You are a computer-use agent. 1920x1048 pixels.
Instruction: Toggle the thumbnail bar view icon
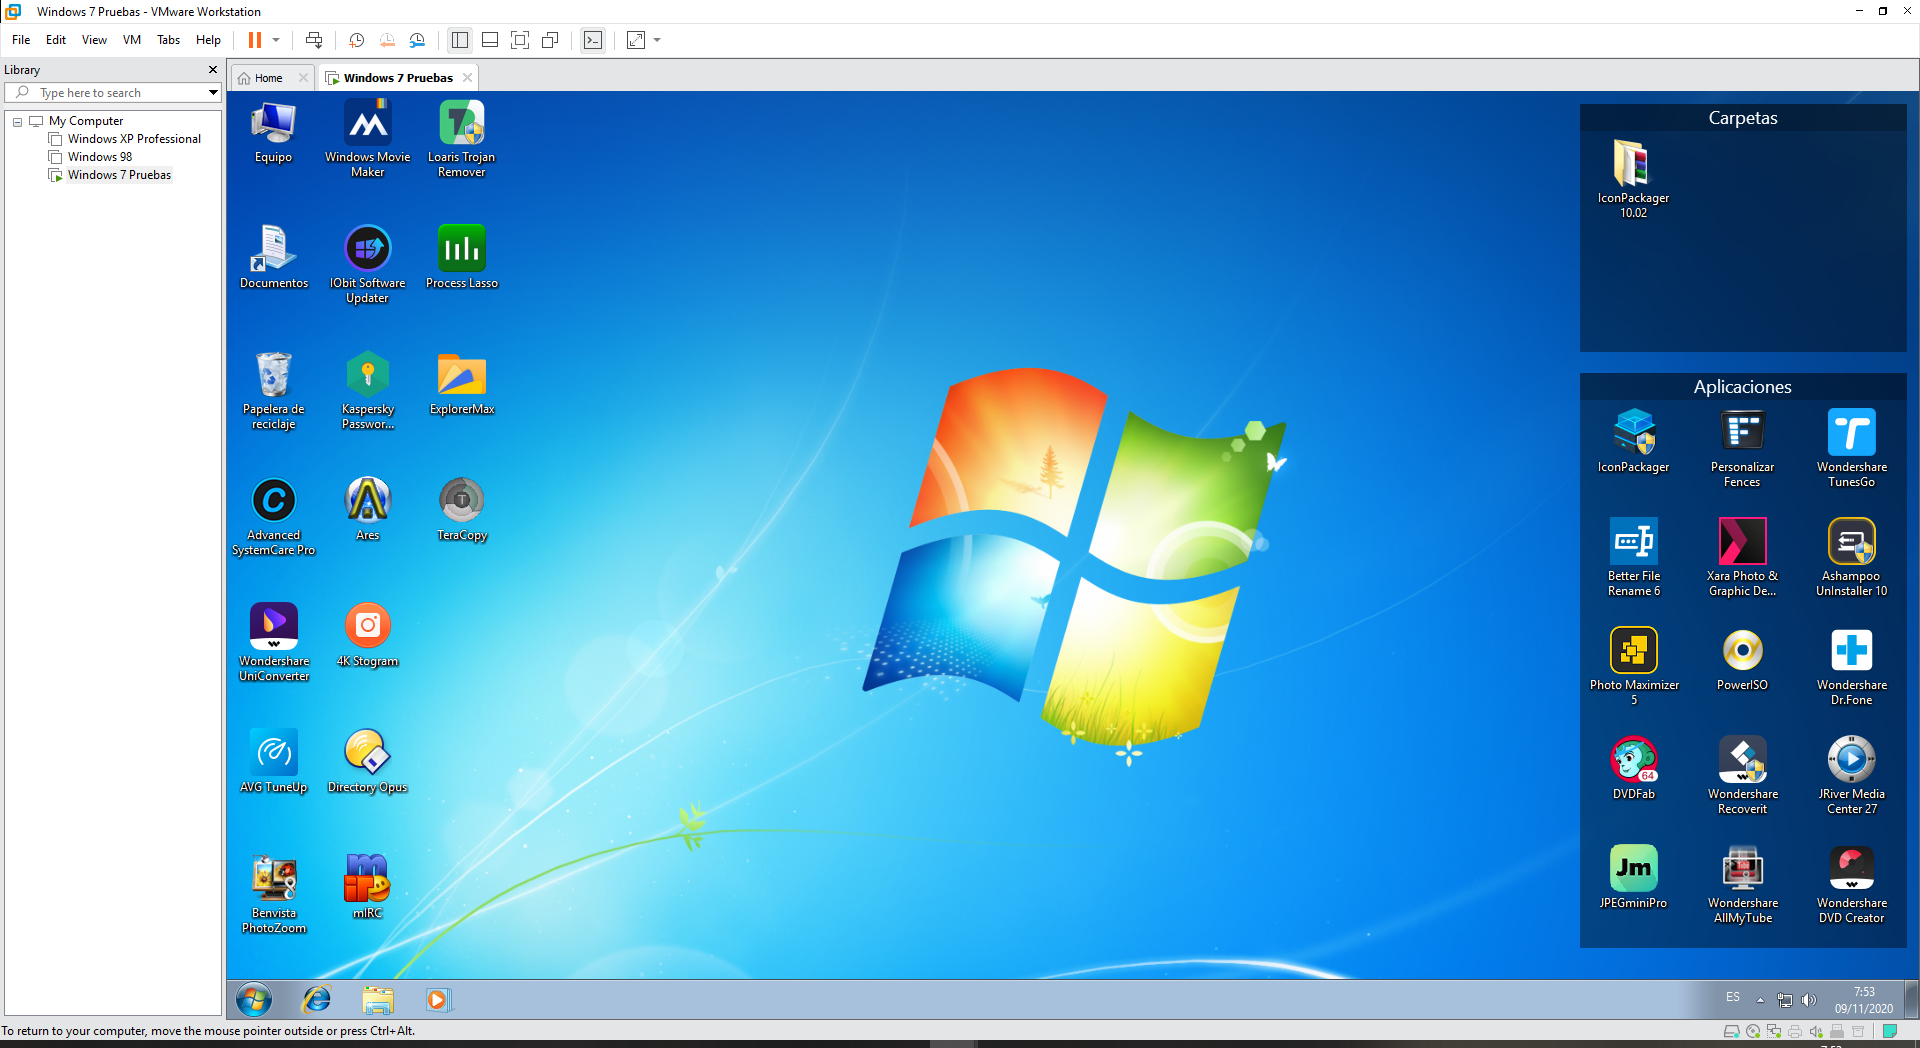pos(490,40)
